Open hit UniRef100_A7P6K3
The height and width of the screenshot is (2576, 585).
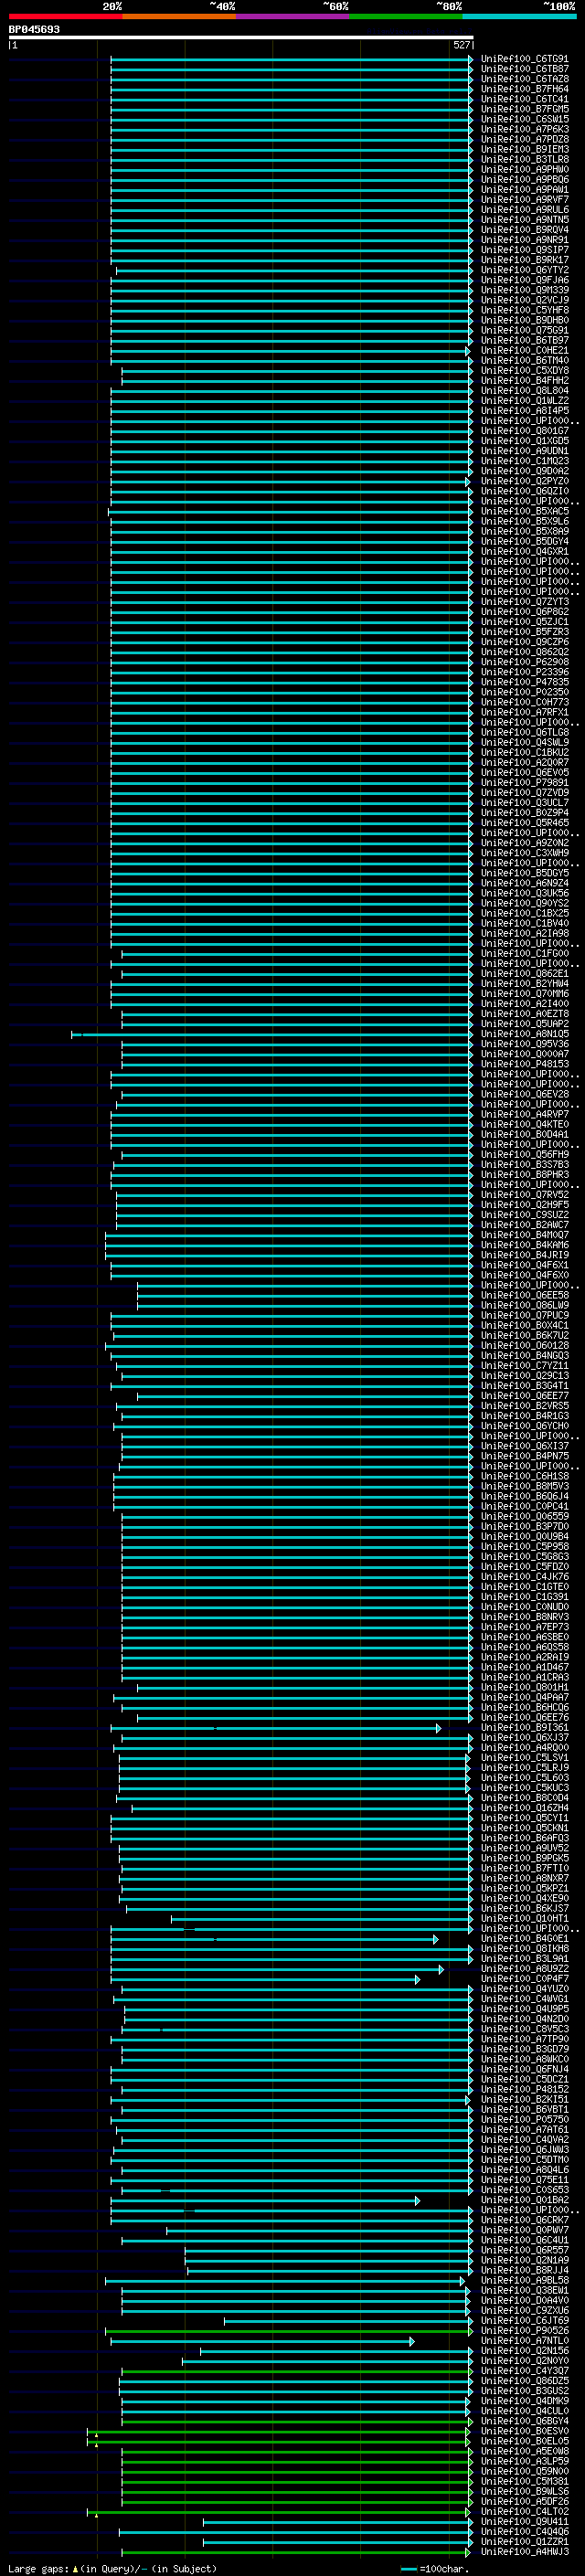(524, 129)
